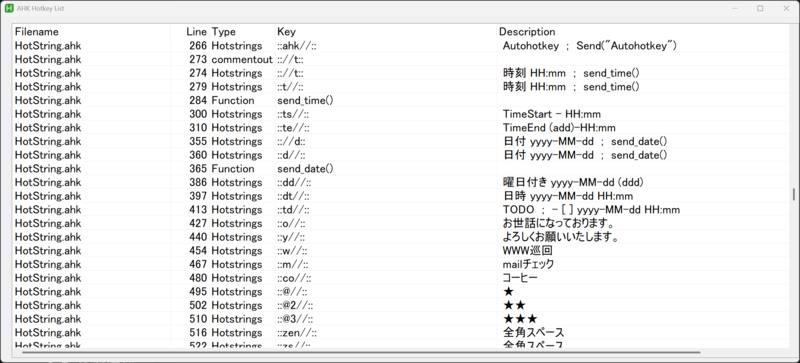Select the ::ahk//:: hotstring row
The image size is (800, 363).
(401, 45)
